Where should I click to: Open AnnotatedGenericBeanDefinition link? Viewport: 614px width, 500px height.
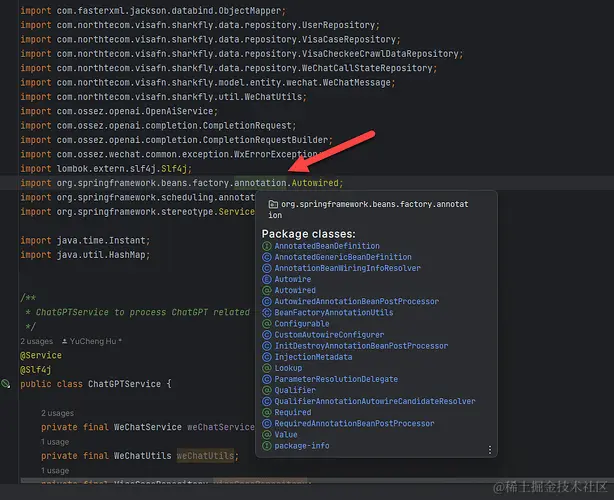tap(343, 257)
